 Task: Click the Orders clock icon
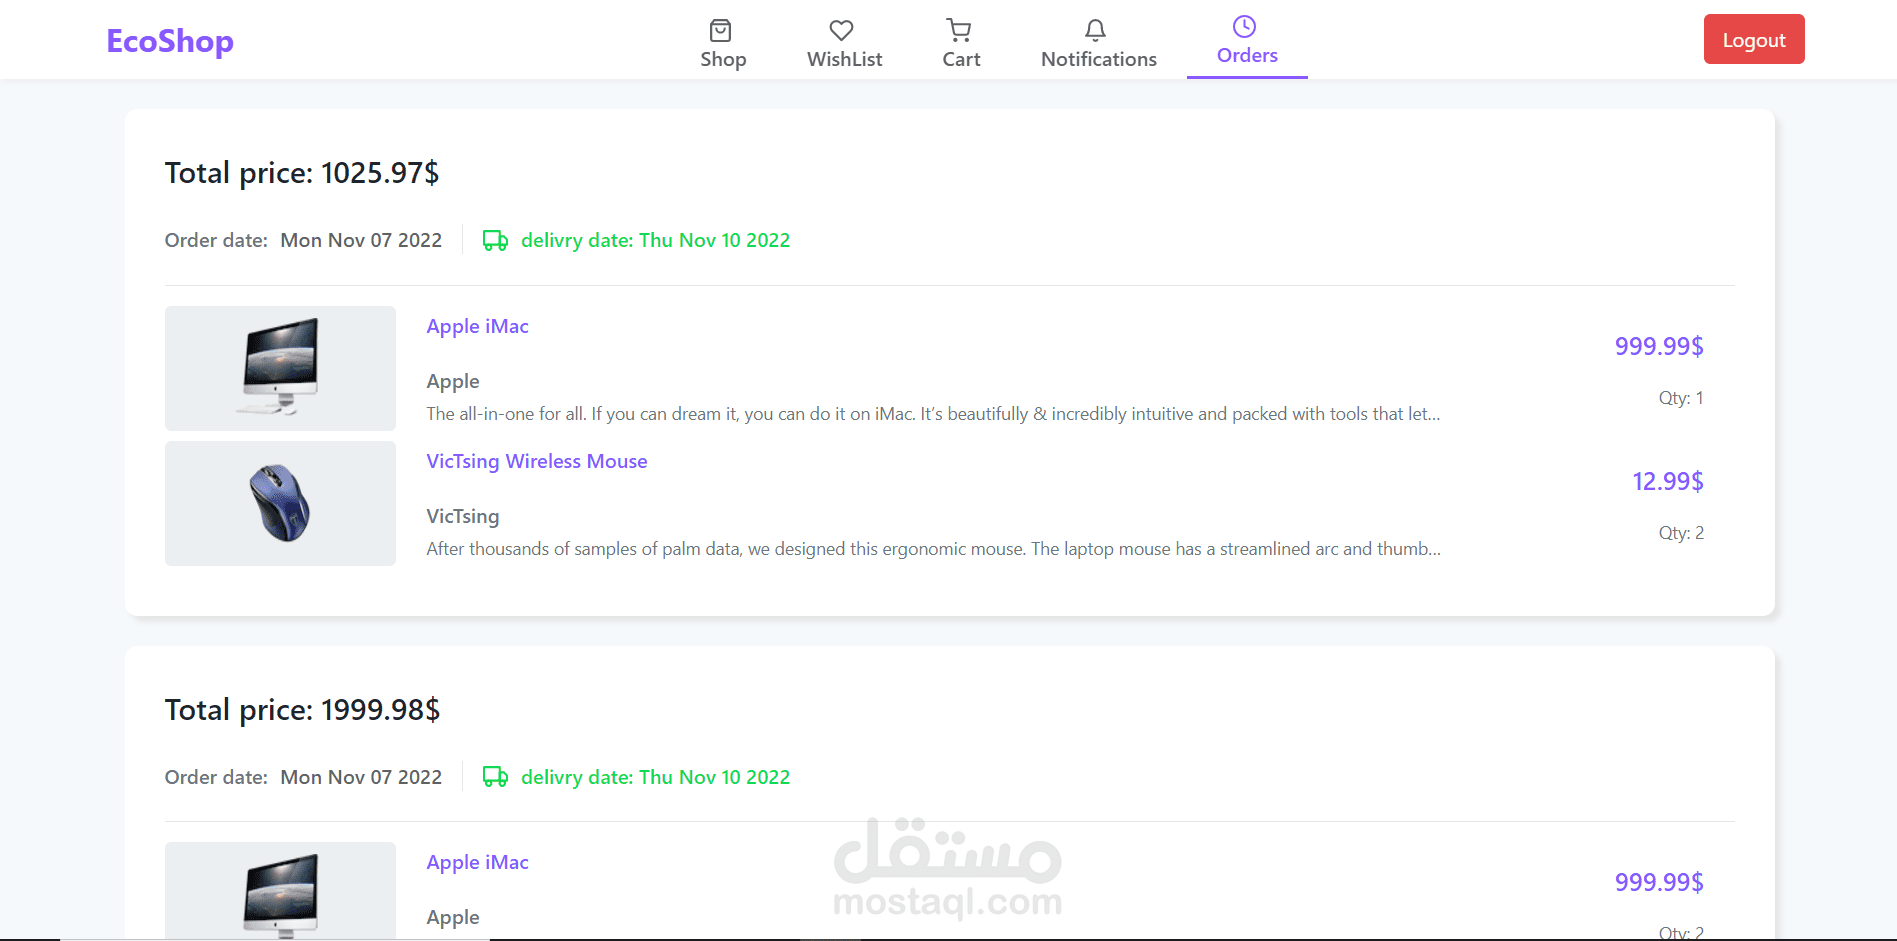[x=1244, y=26]
